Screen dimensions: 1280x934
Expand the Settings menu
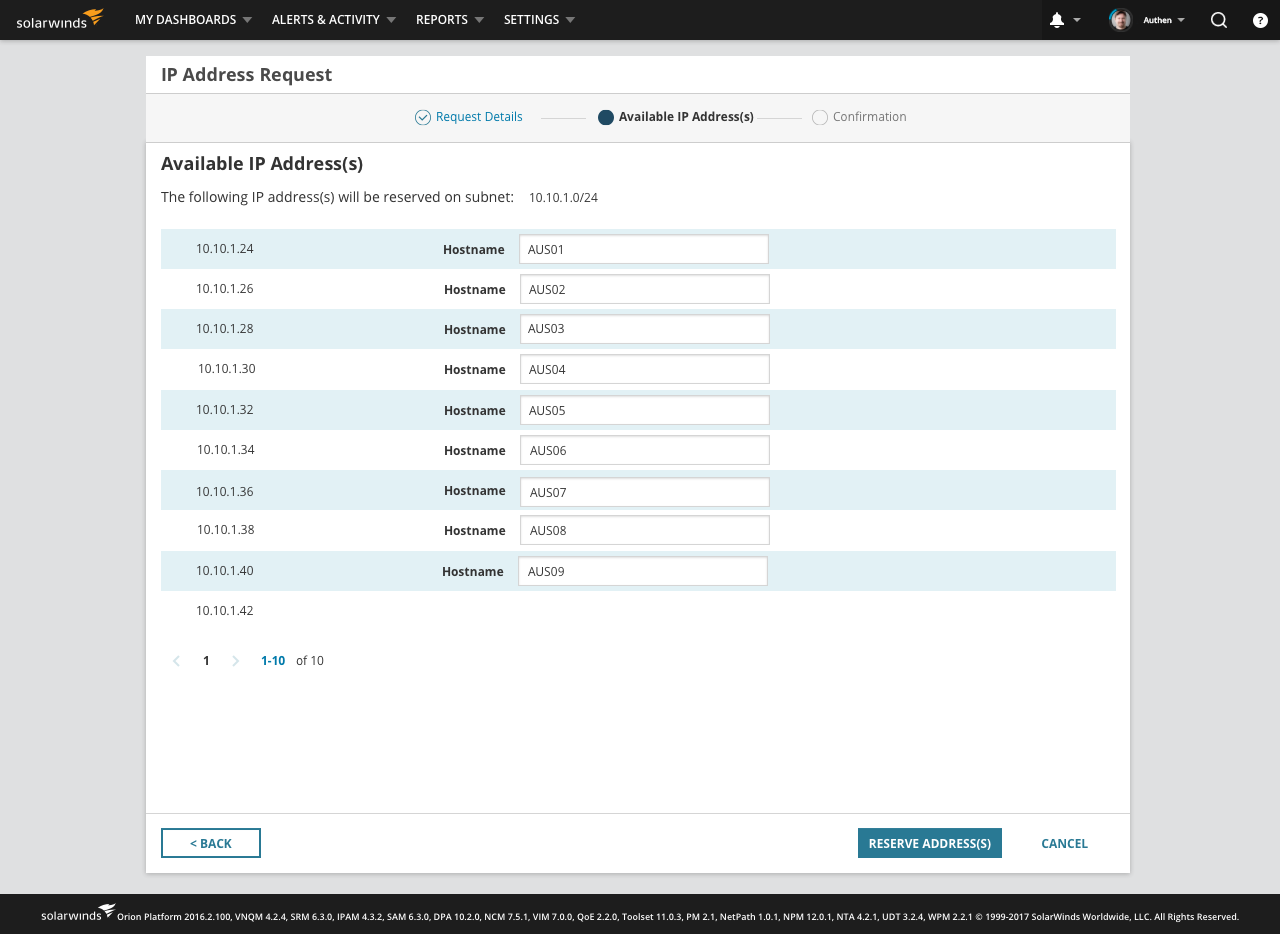tap(540, 20)
